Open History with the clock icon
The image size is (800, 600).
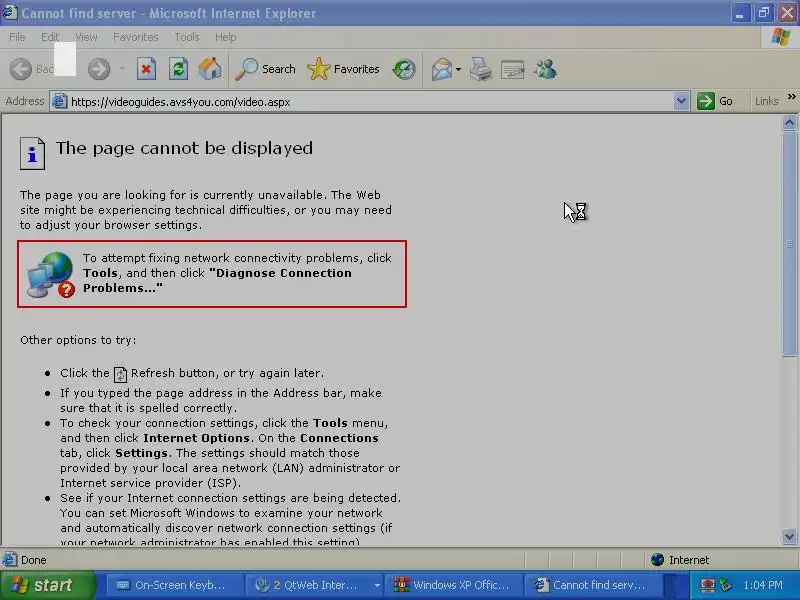(x=404, y=69)
